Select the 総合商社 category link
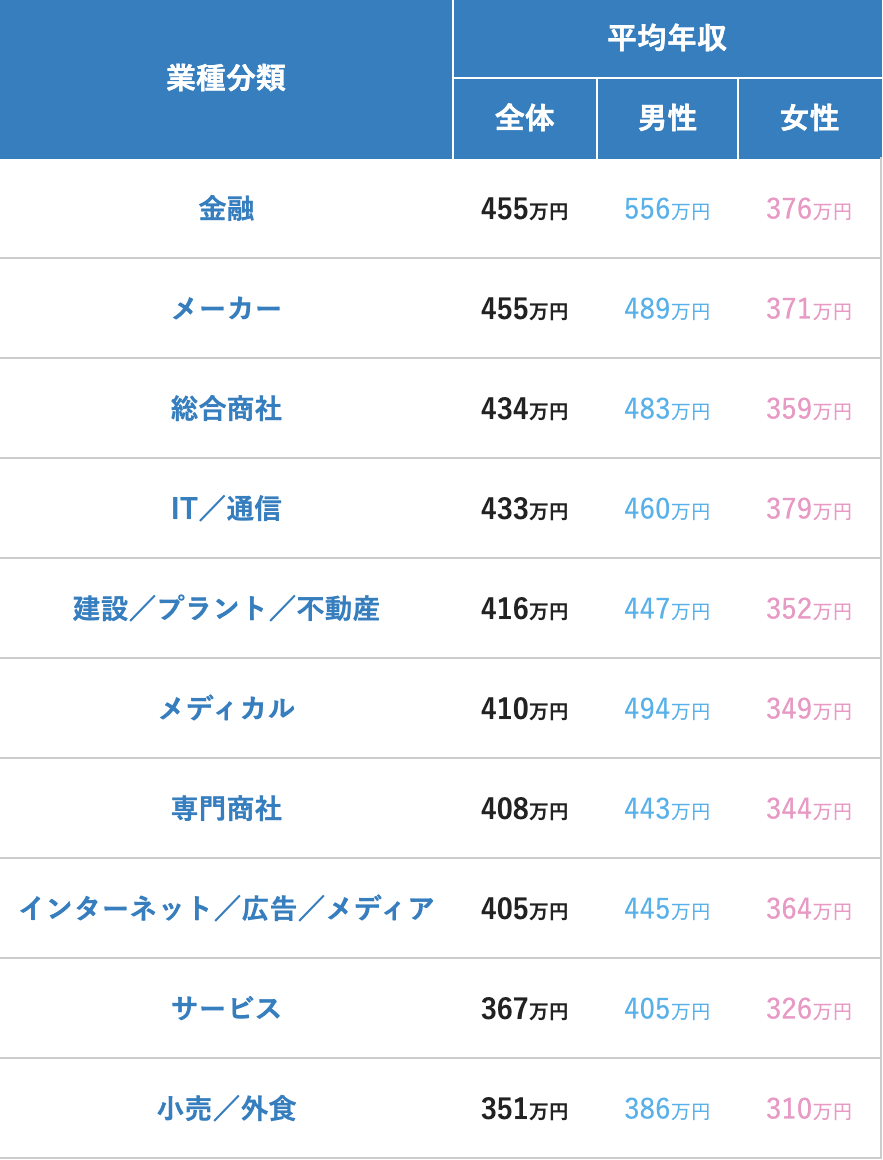 click(x=226, y=409)
